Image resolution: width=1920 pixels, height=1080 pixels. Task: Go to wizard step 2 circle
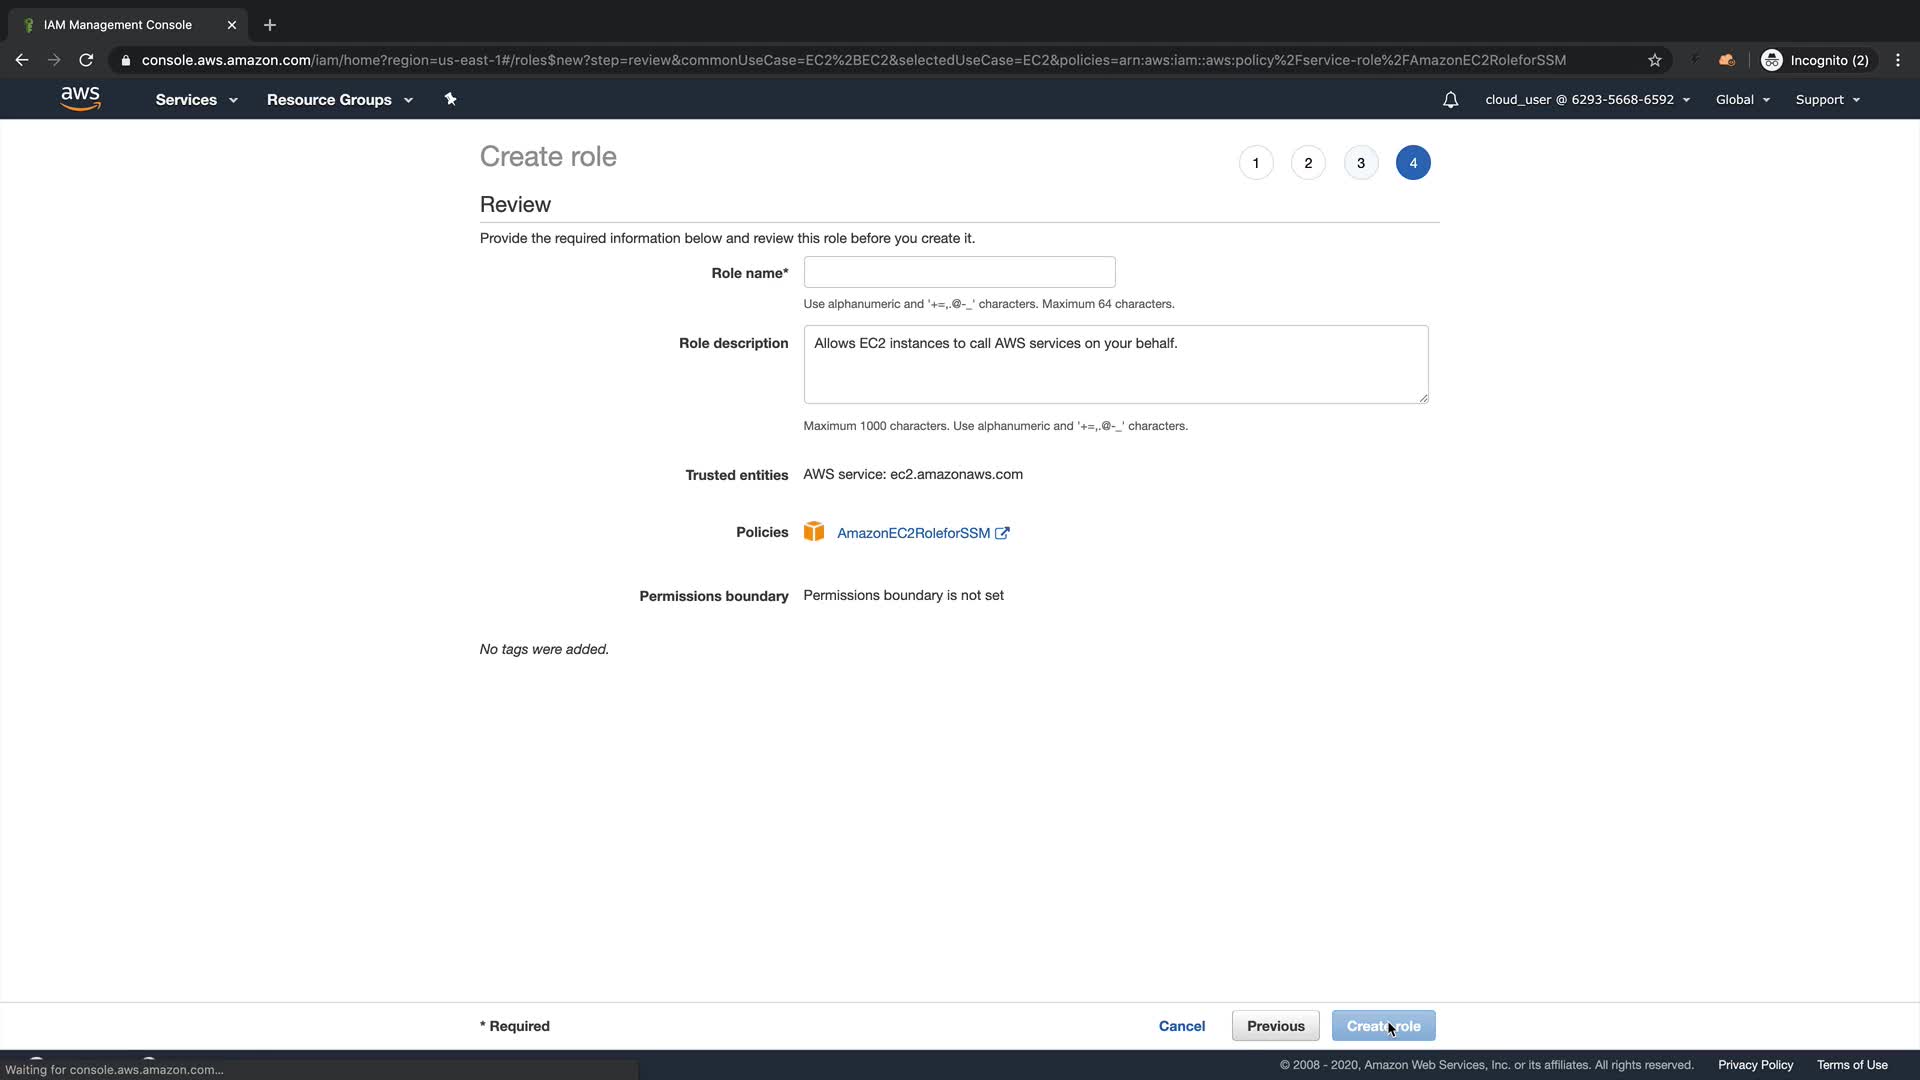click(x=1308, y=163)
